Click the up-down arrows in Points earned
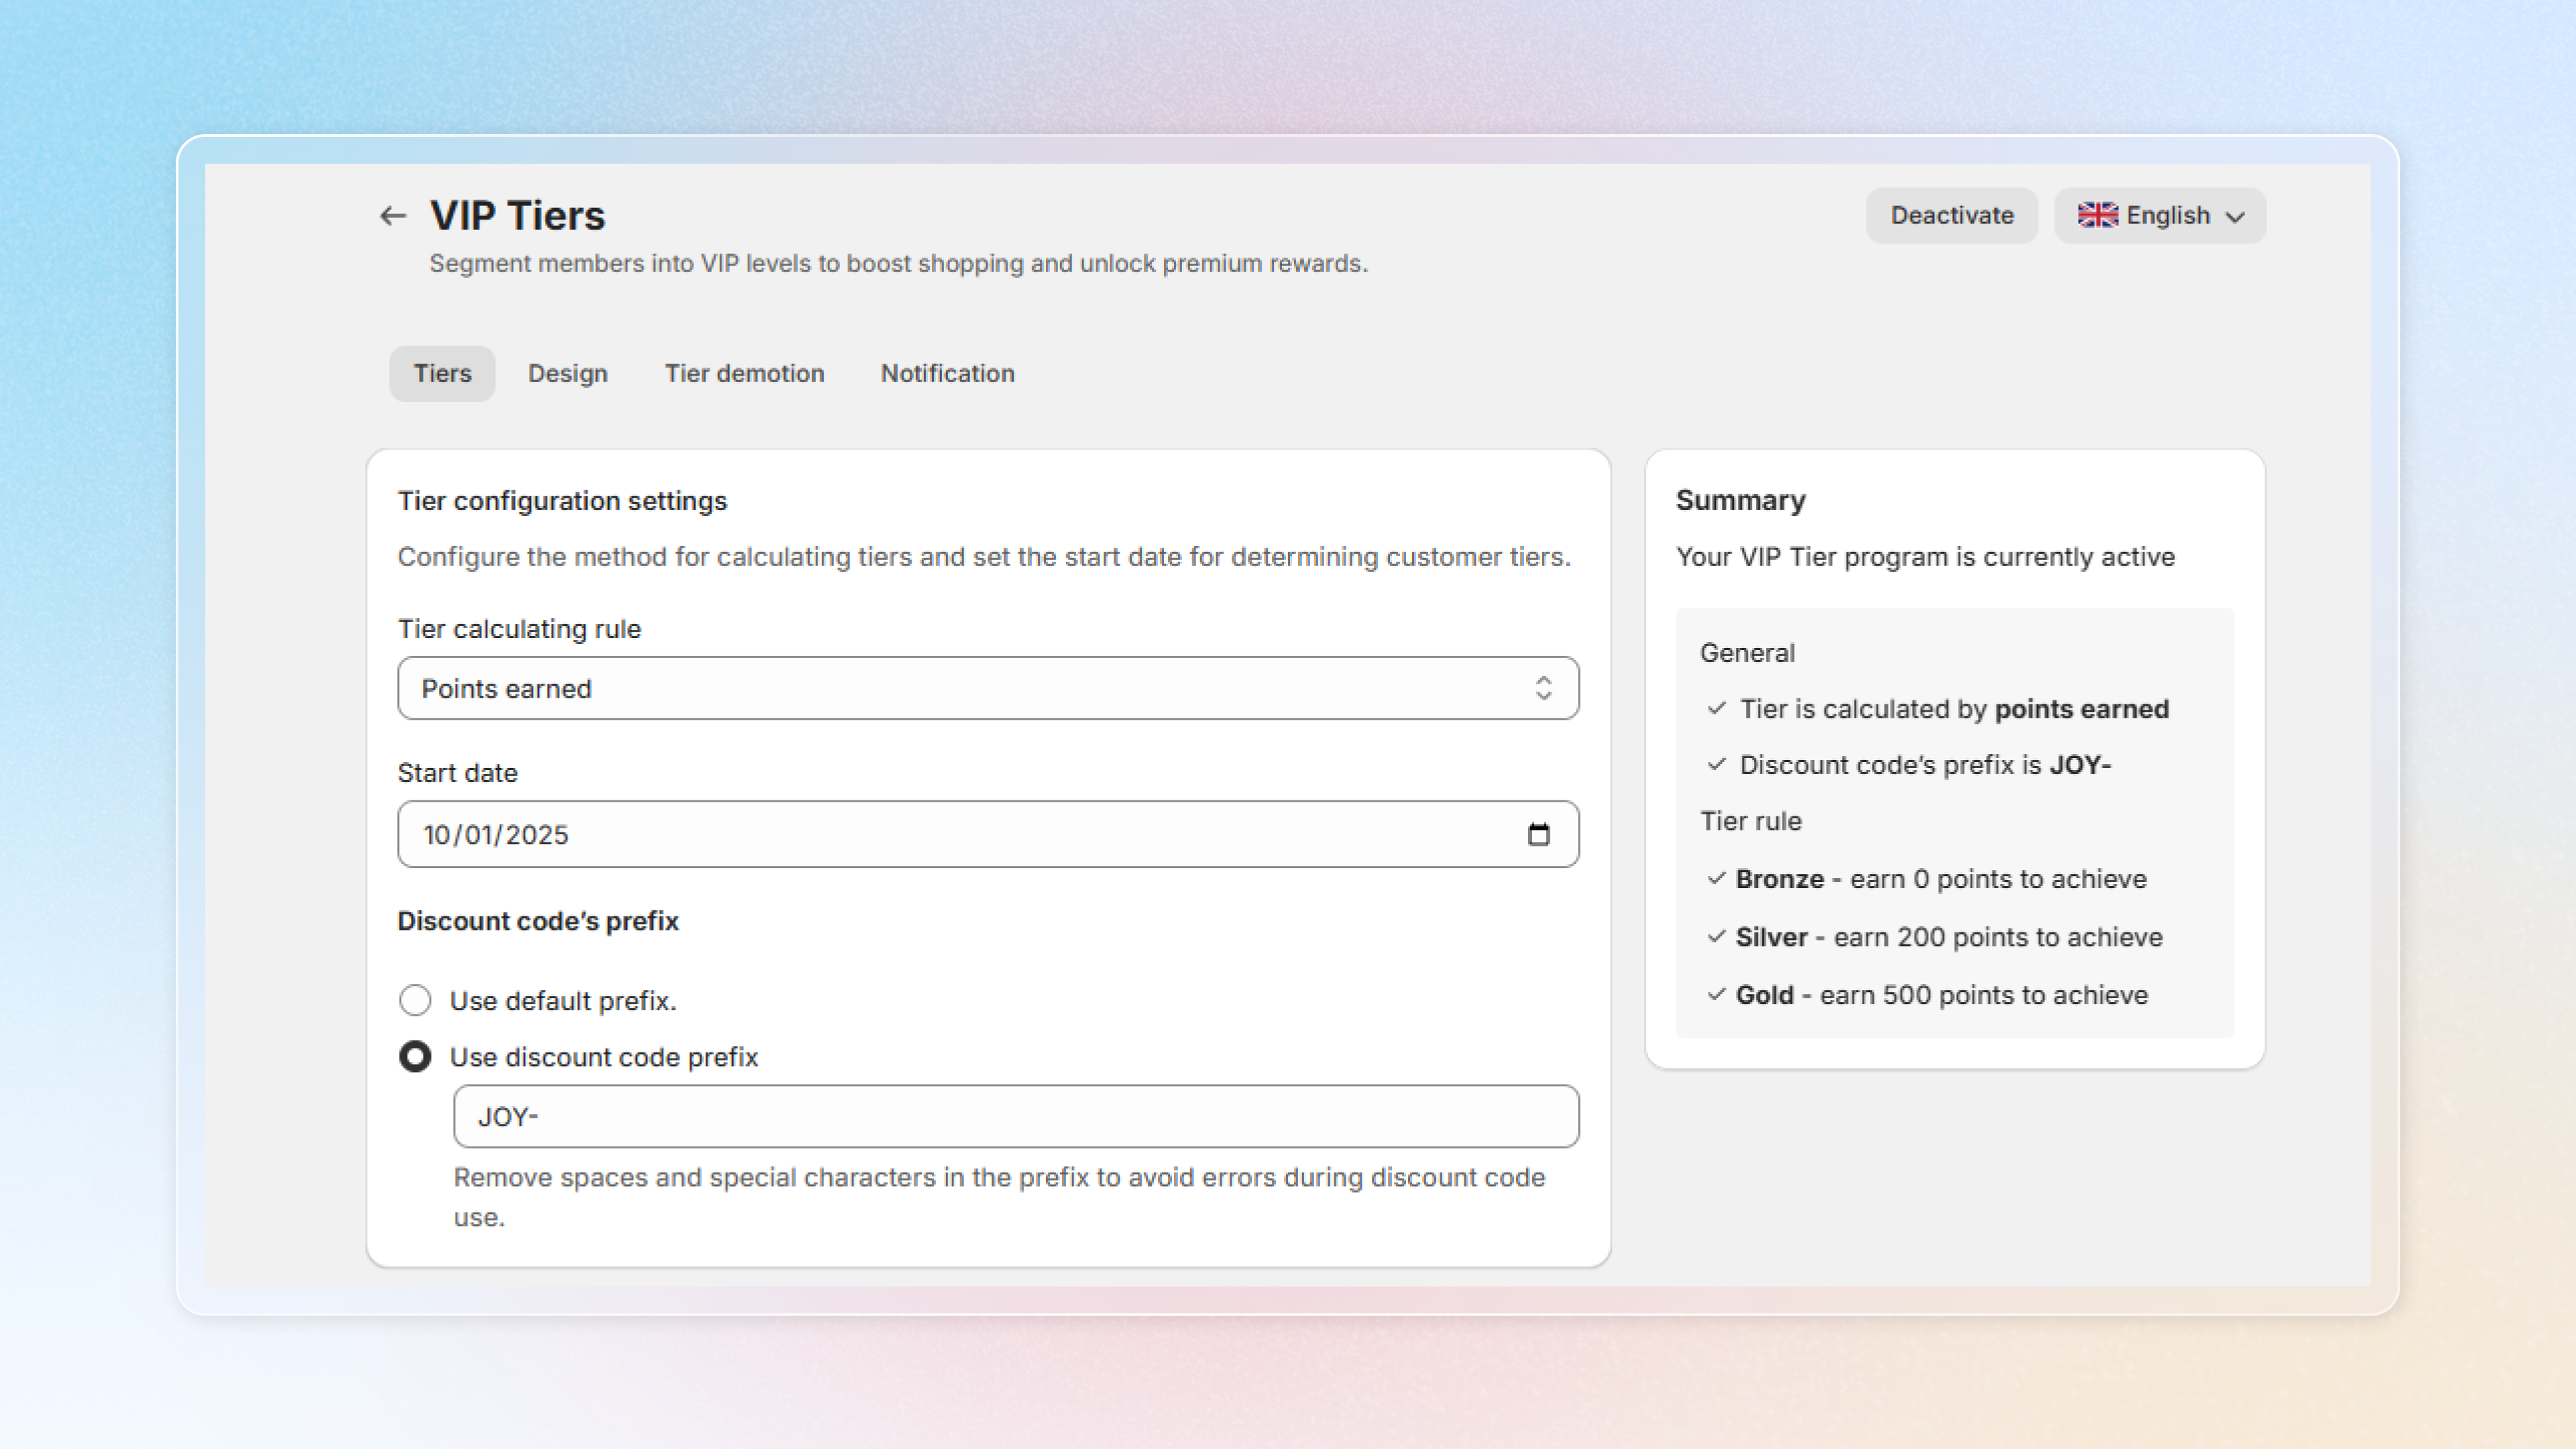 pyautogui.click(x=1543, y=688)
